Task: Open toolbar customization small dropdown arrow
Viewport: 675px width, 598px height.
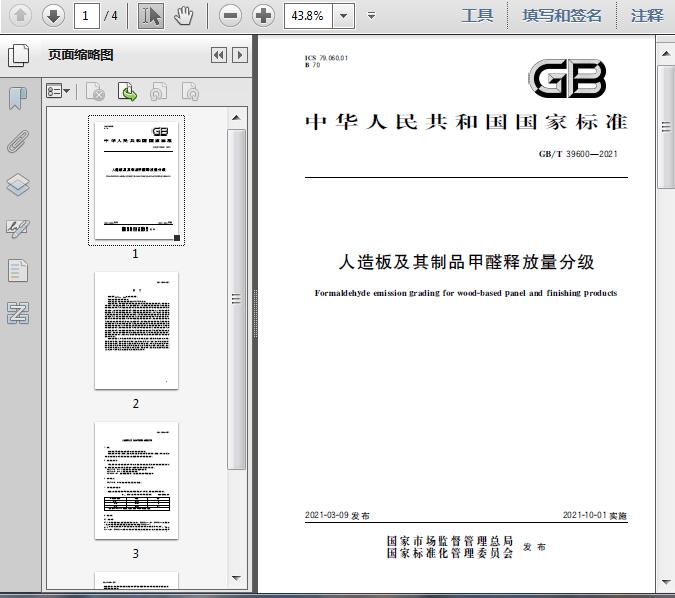Action: click(371, 16)
